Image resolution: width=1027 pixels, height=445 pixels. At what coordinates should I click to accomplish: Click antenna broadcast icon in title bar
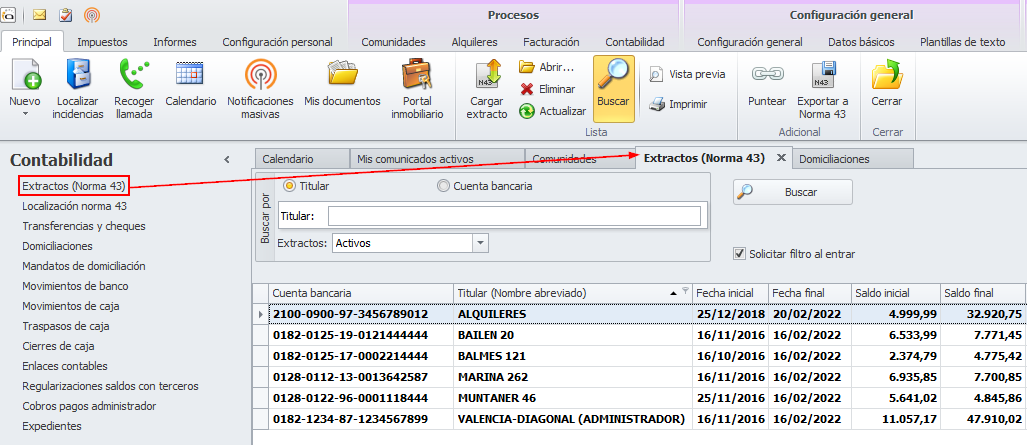(x=93, y=14)
